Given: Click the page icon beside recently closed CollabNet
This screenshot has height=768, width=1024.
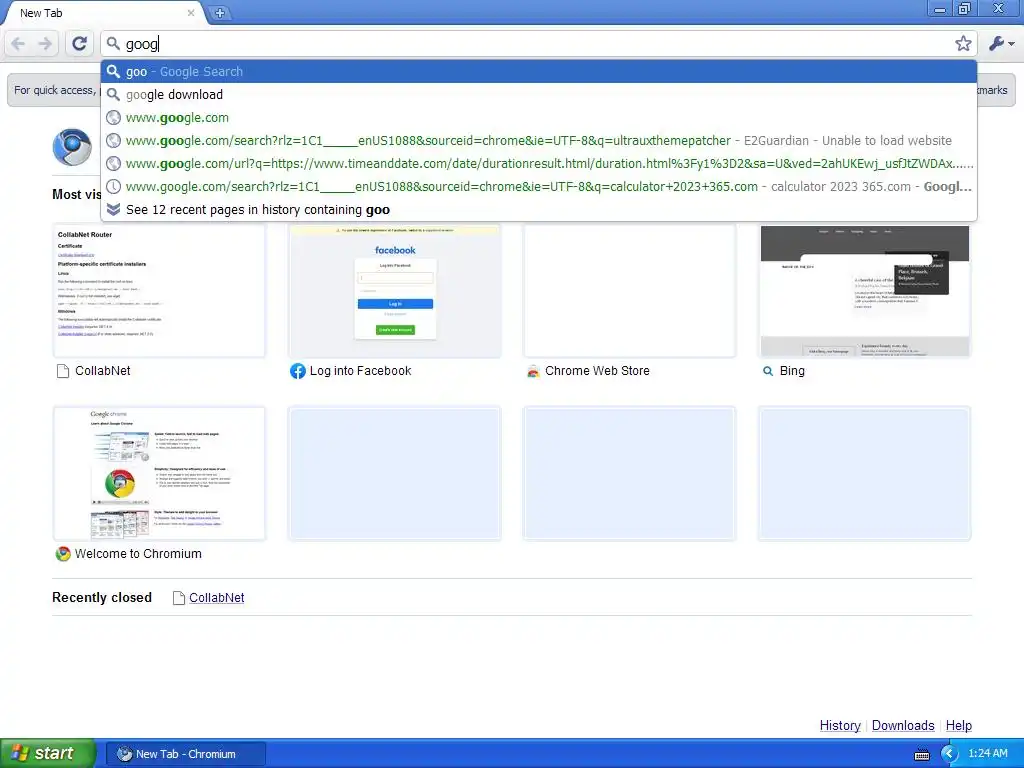Looking at the screenshot, I should click(178, 598).
